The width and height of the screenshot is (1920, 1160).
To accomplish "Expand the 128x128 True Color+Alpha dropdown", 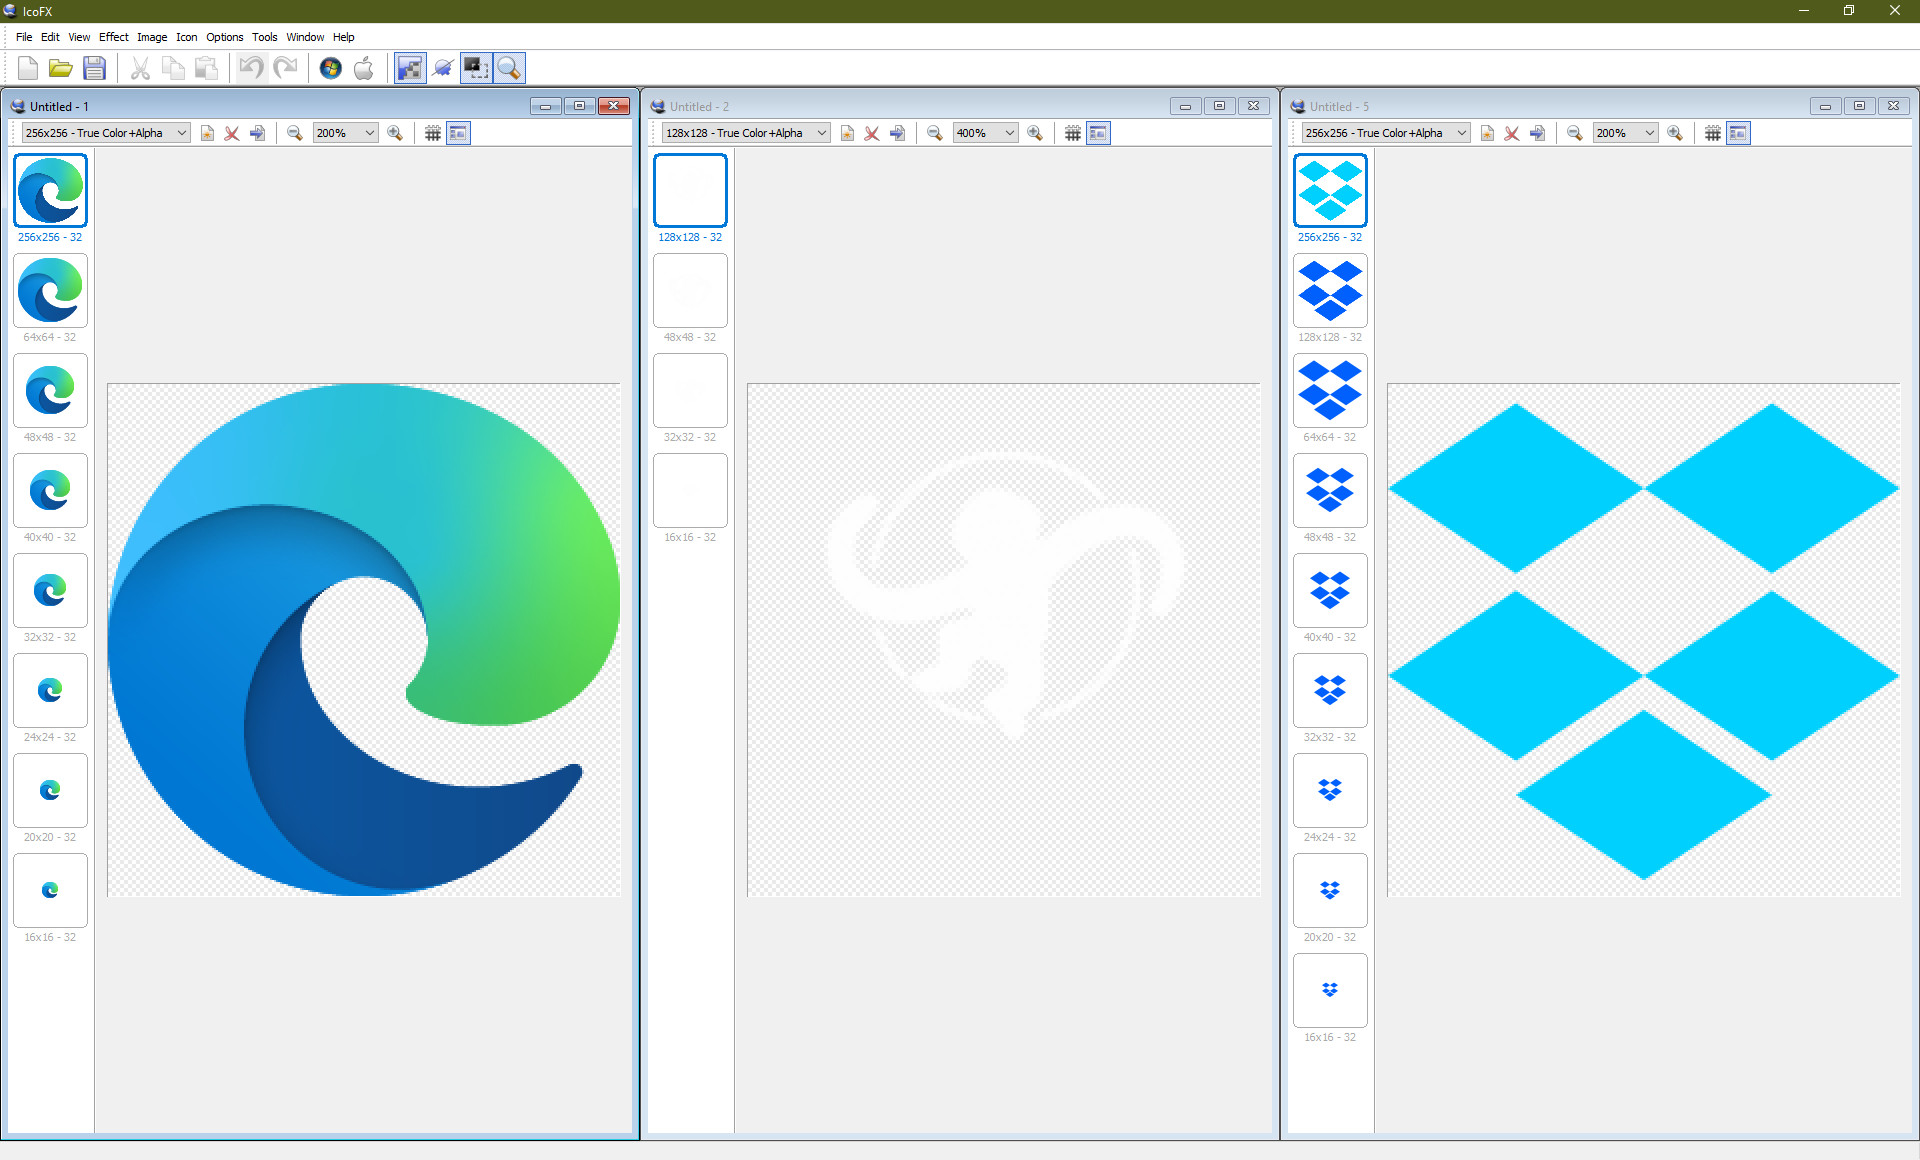I will pos(821,133).
